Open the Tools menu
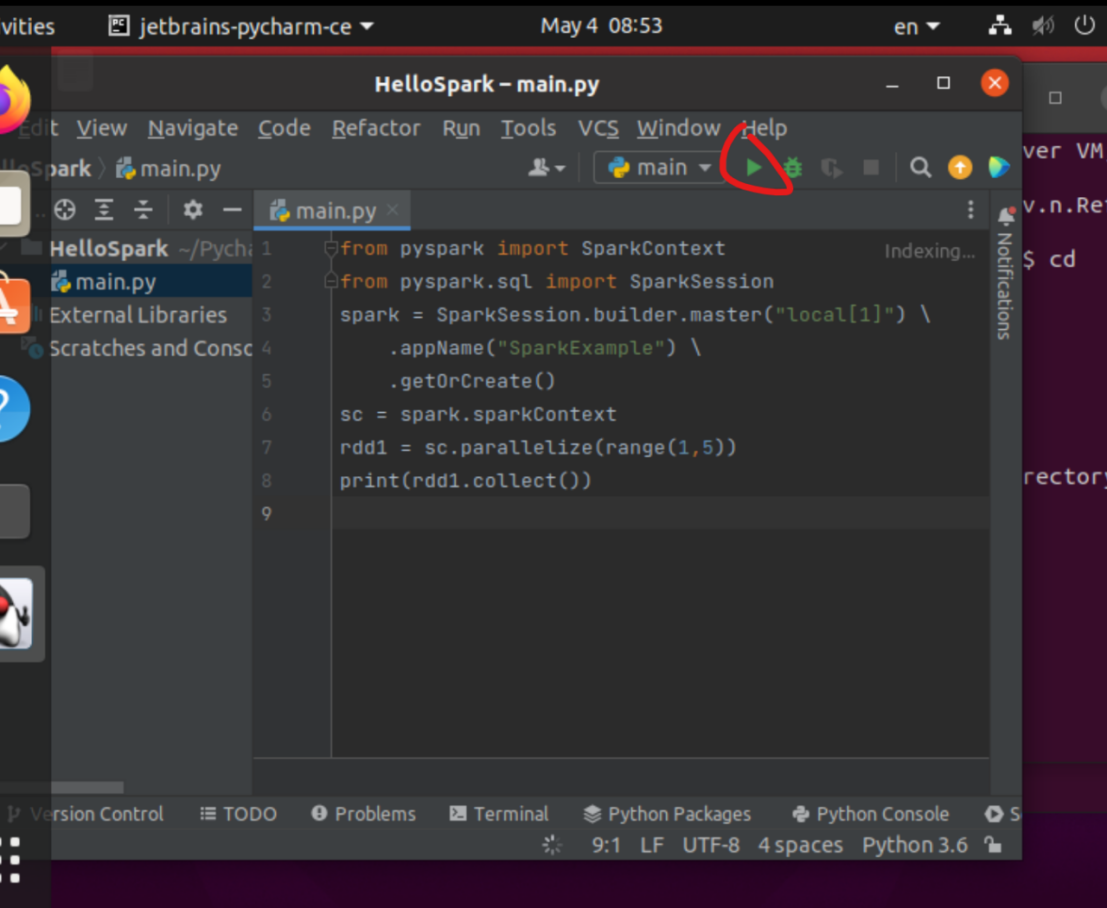The width and height of the screenshot is (1107, 908). [x=529, y=128]
